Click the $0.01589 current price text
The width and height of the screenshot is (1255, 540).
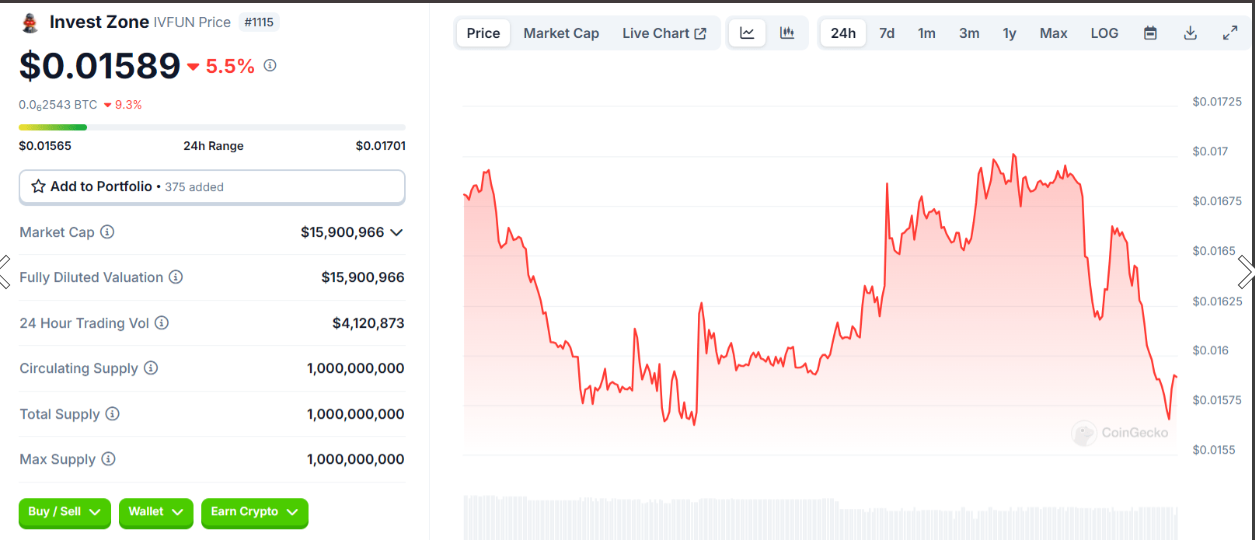[x=99, y=66]
